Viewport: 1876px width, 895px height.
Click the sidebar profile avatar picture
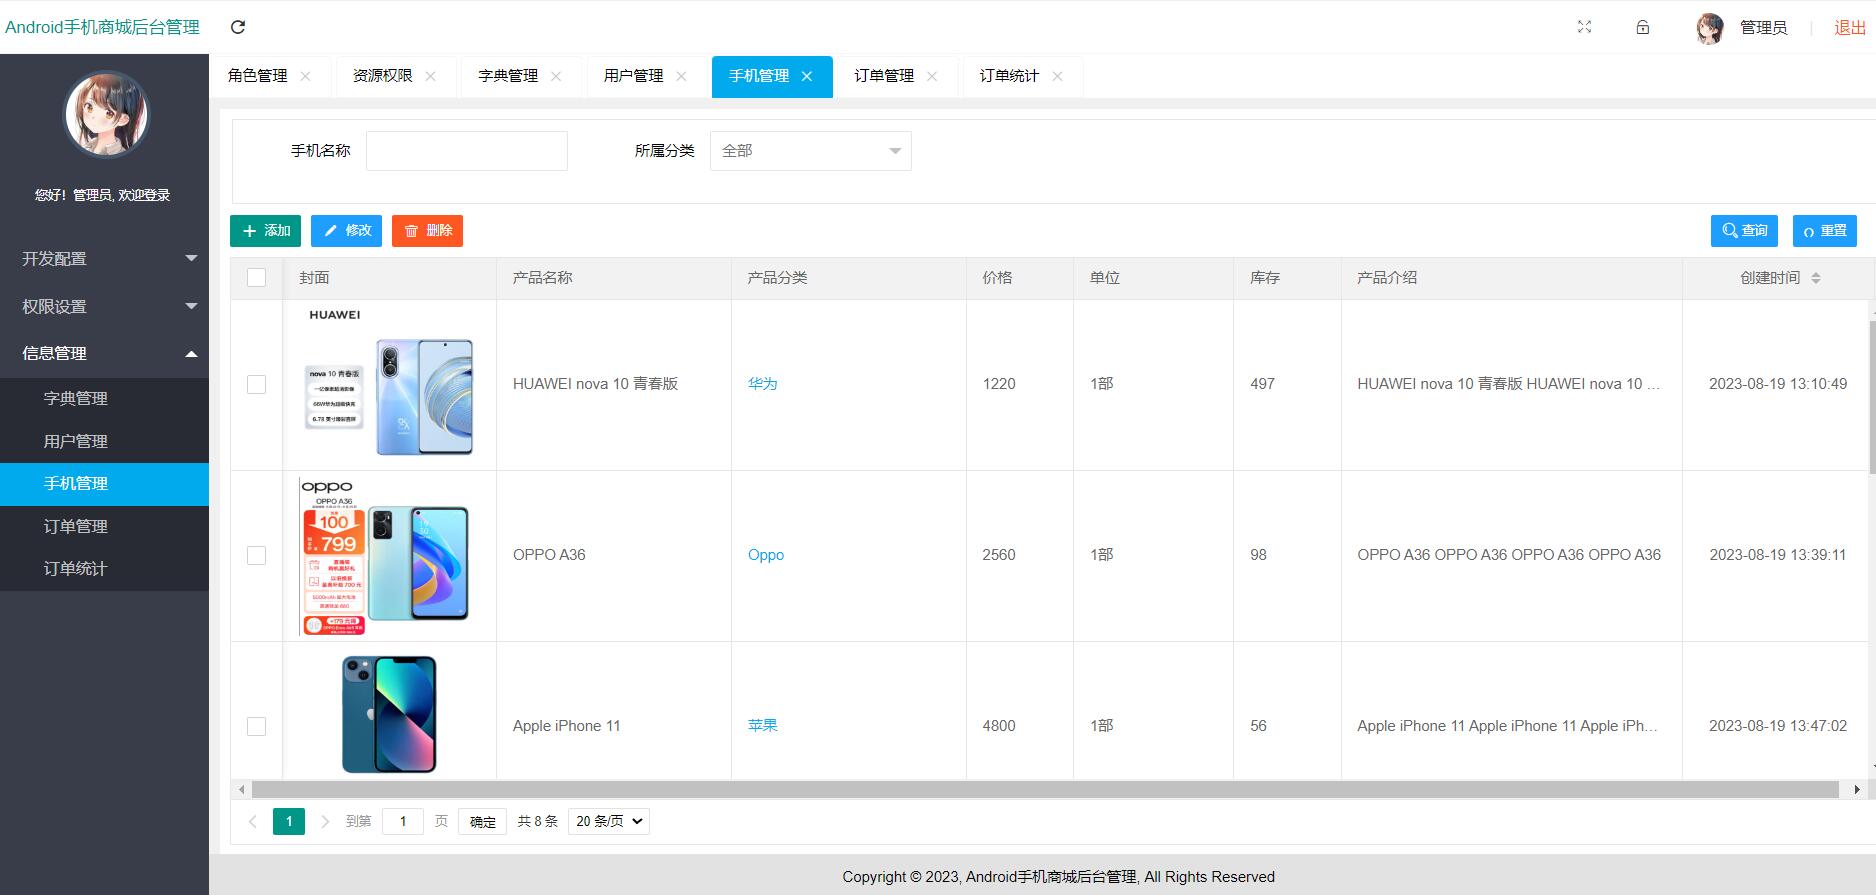(106, 114)
